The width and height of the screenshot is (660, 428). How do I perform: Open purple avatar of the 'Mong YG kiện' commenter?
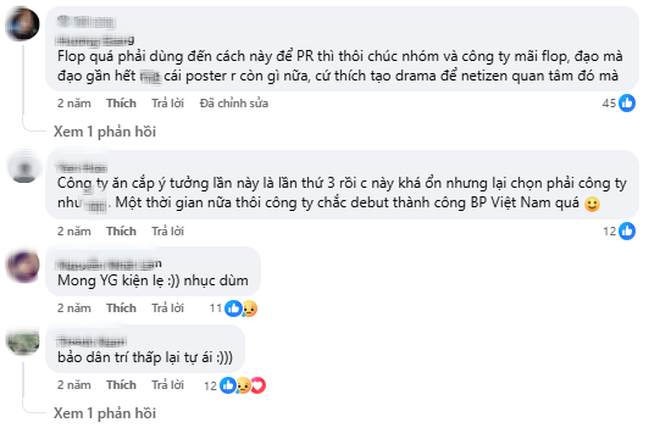pos(23,266)
